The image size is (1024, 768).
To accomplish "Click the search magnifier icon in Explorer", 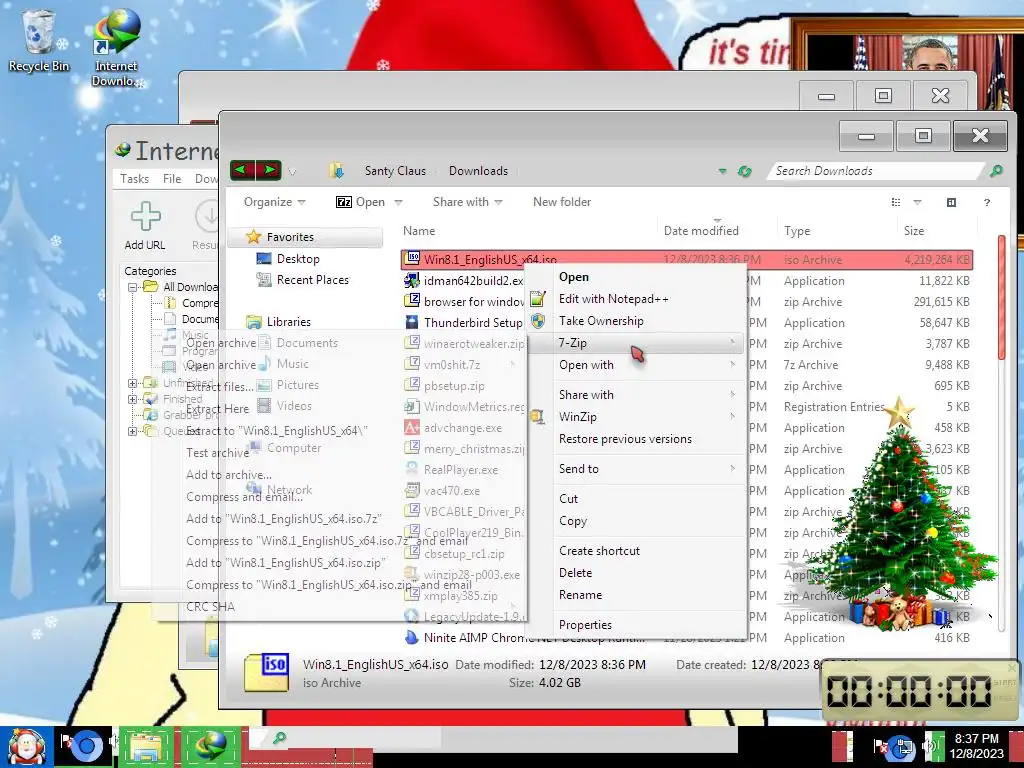I will (996, 171).
